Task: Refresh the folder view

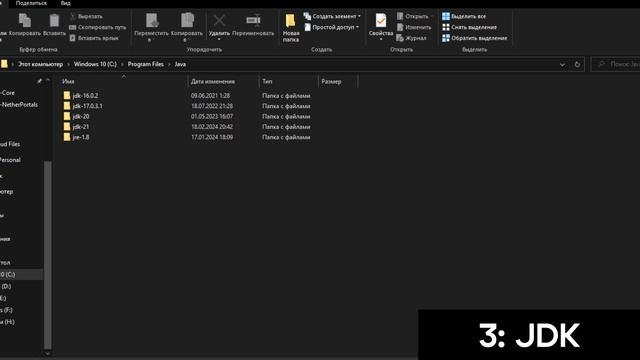Action: coord(577,64)
